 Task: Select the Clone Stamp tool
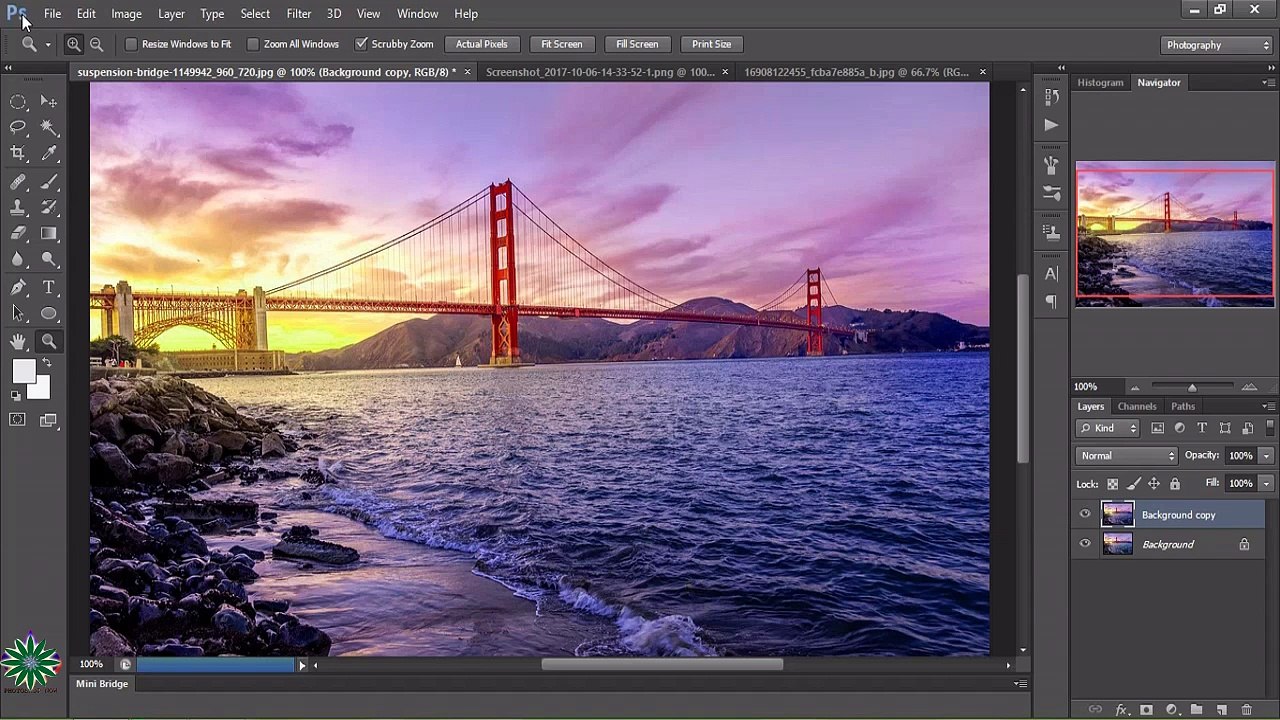pos(18,208)
